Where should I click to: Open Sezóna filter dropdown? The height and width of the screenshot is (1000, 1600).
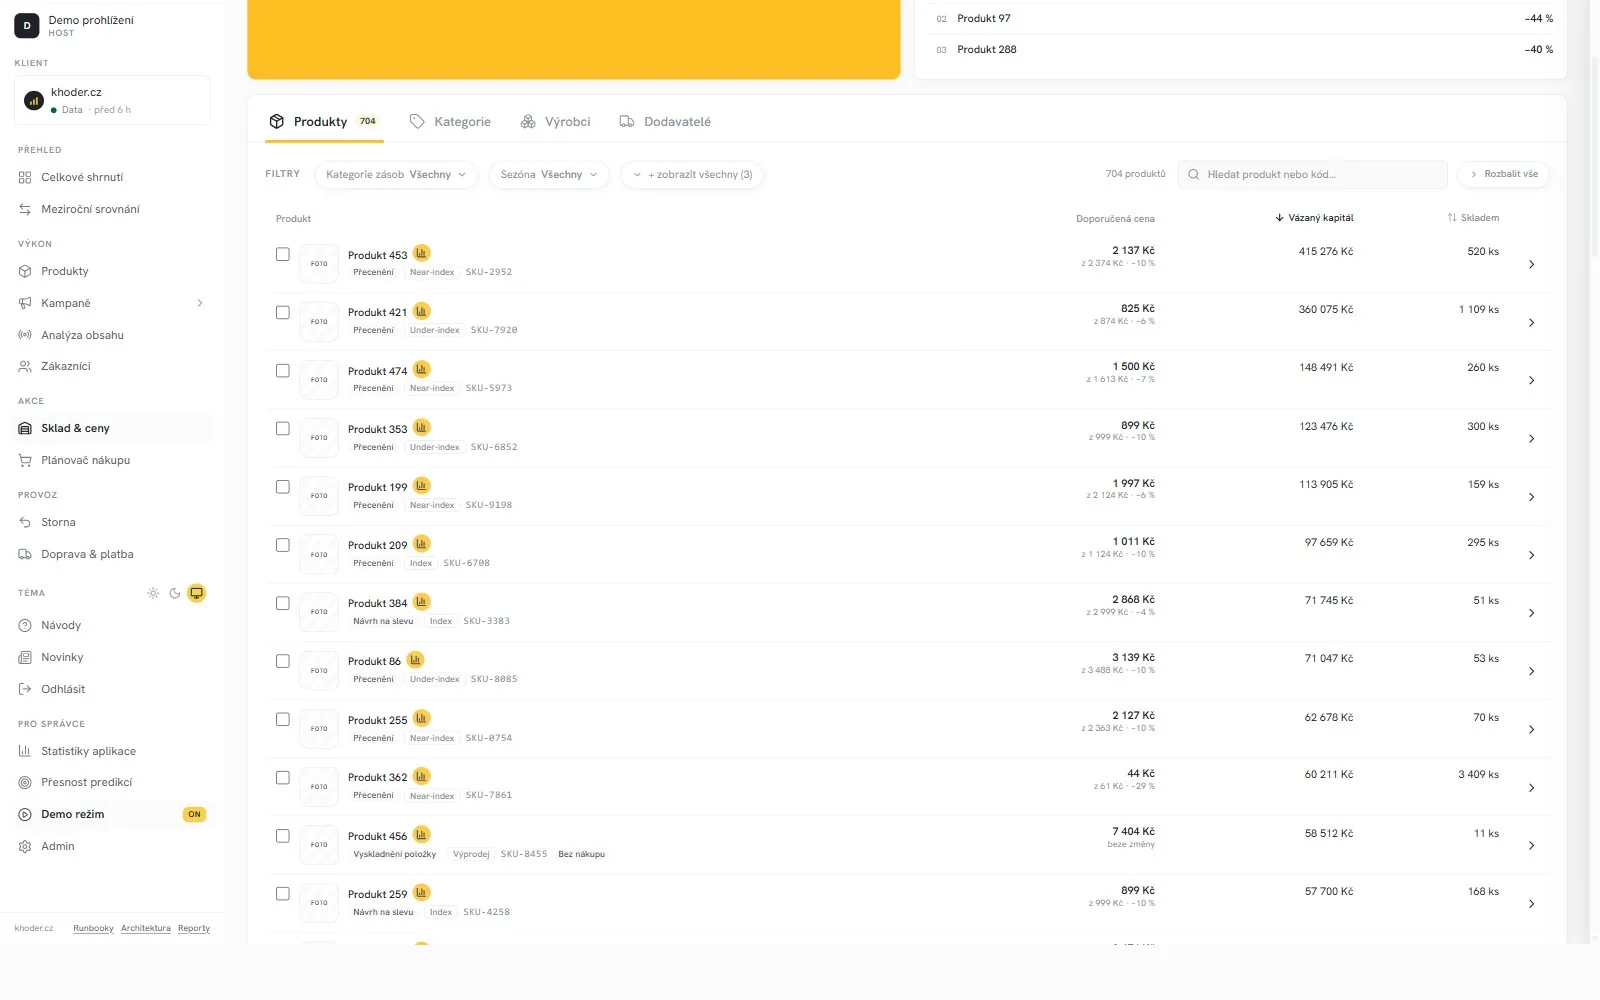[x=549, y=174]
